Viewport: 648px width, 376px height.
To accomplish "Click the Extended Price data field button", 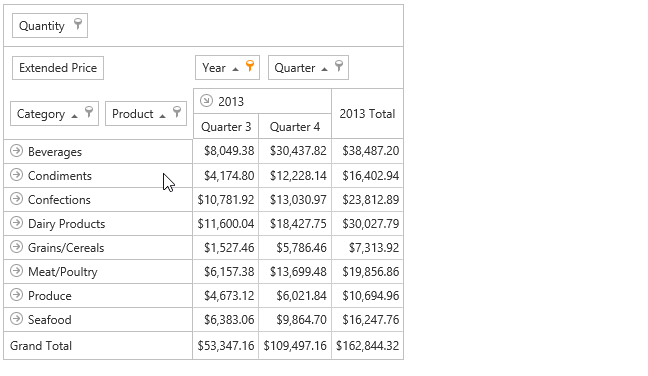I will click(x=58, y=68).
